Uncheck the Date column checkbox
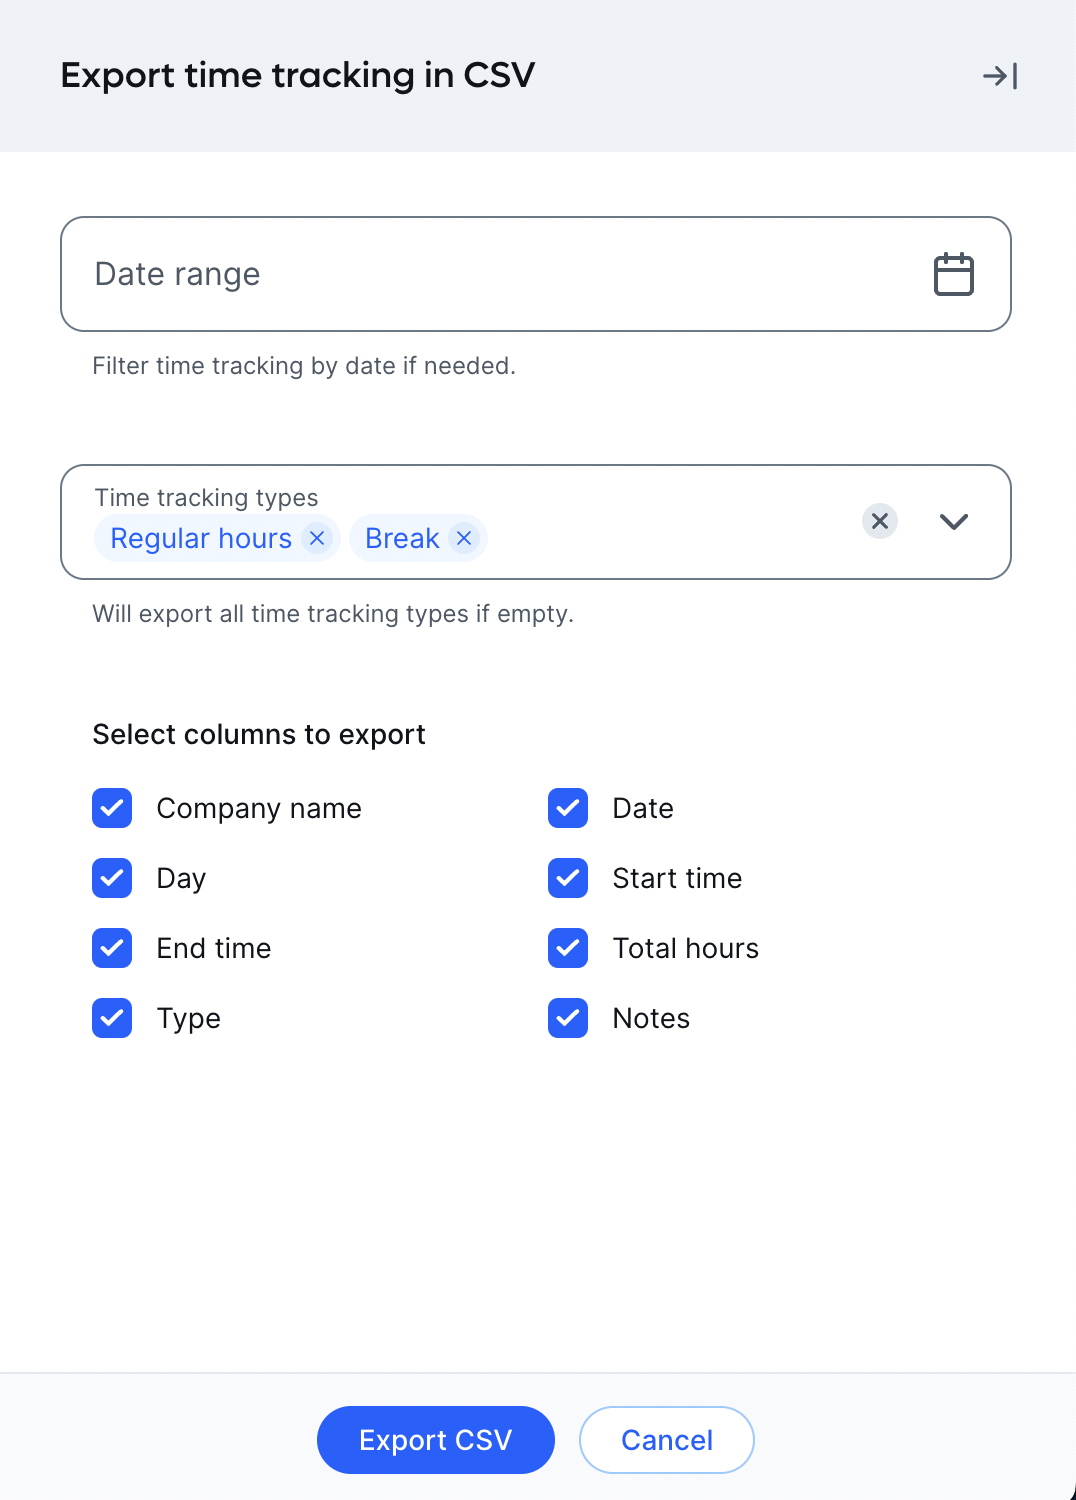1076x1500 pixels. click(568, 808)
